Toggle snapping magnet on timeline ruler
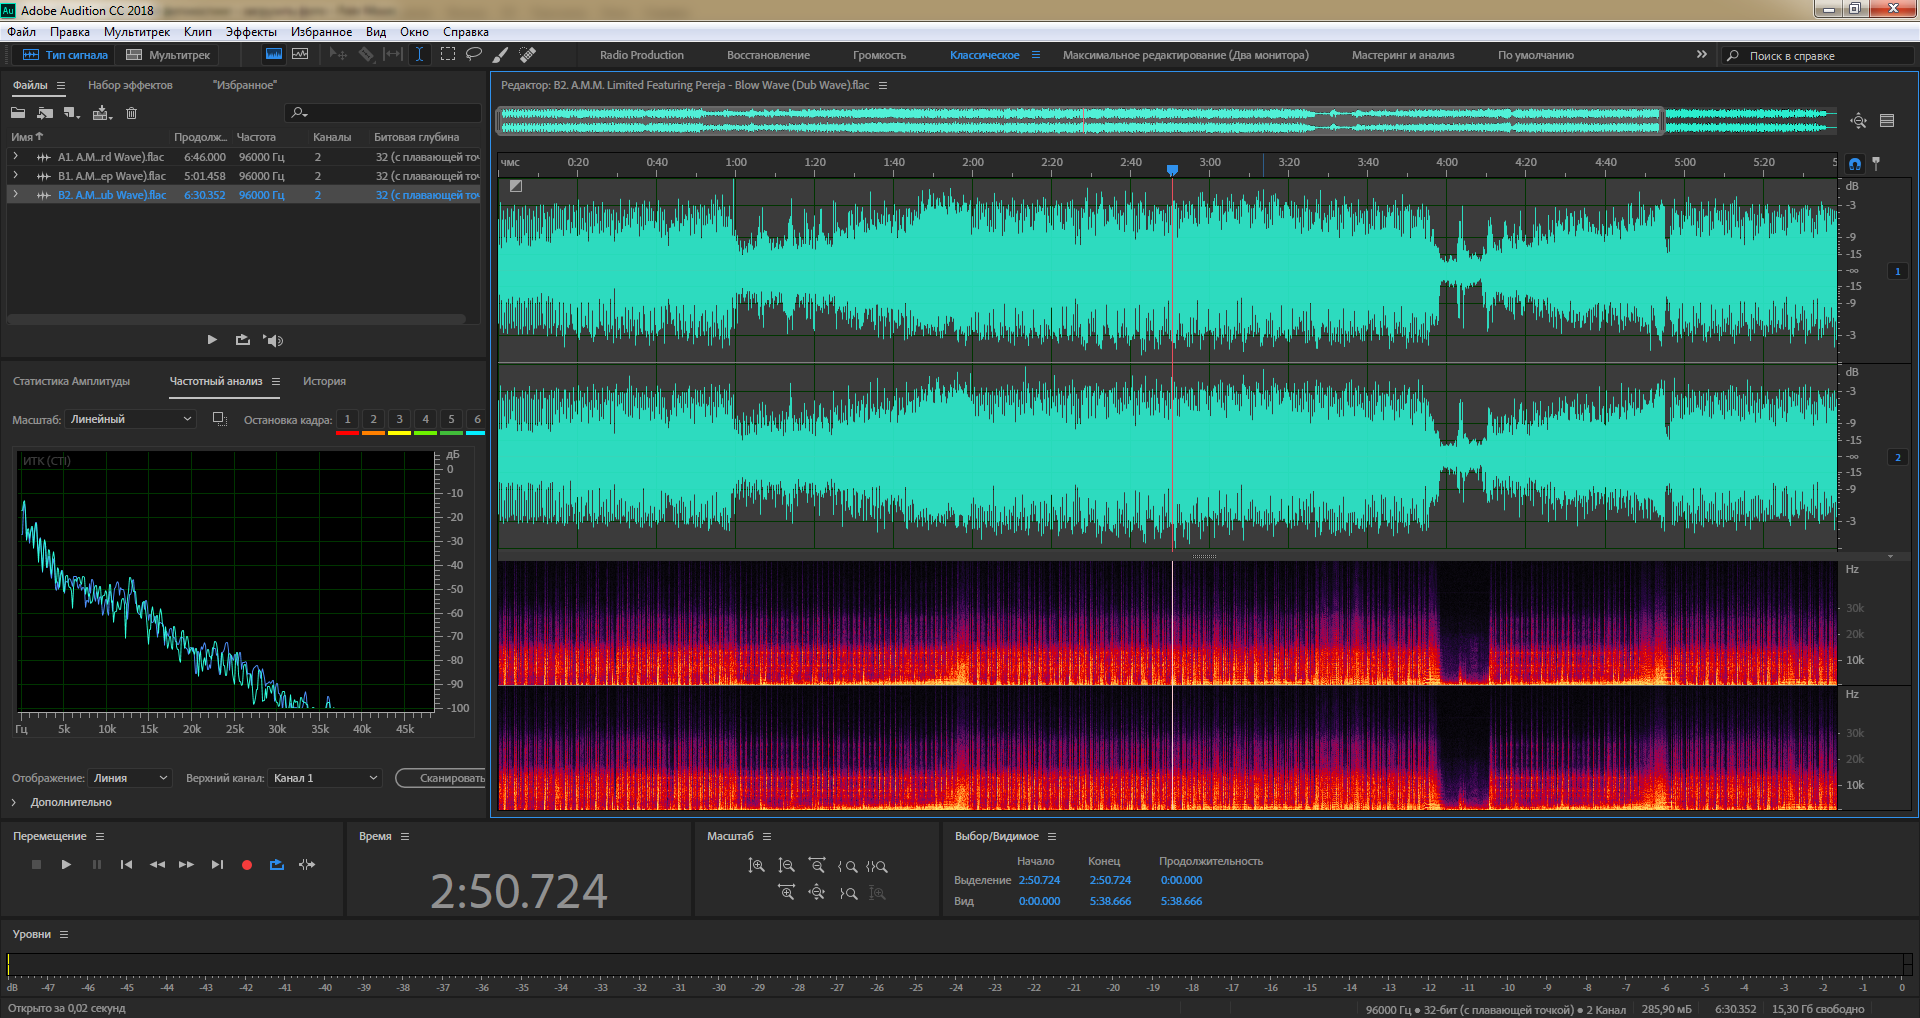1920x1018 pixels. tap(1855, 164)
